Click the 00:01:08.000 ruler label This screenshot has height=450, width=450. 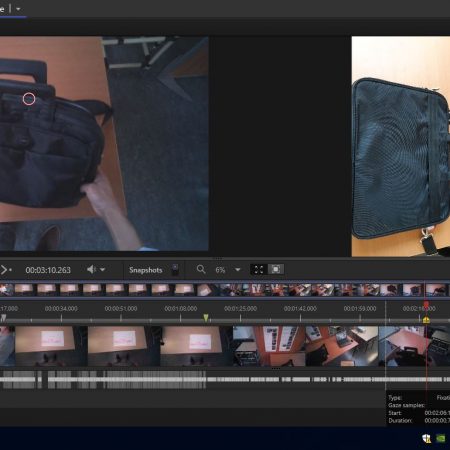pos(181,309)
